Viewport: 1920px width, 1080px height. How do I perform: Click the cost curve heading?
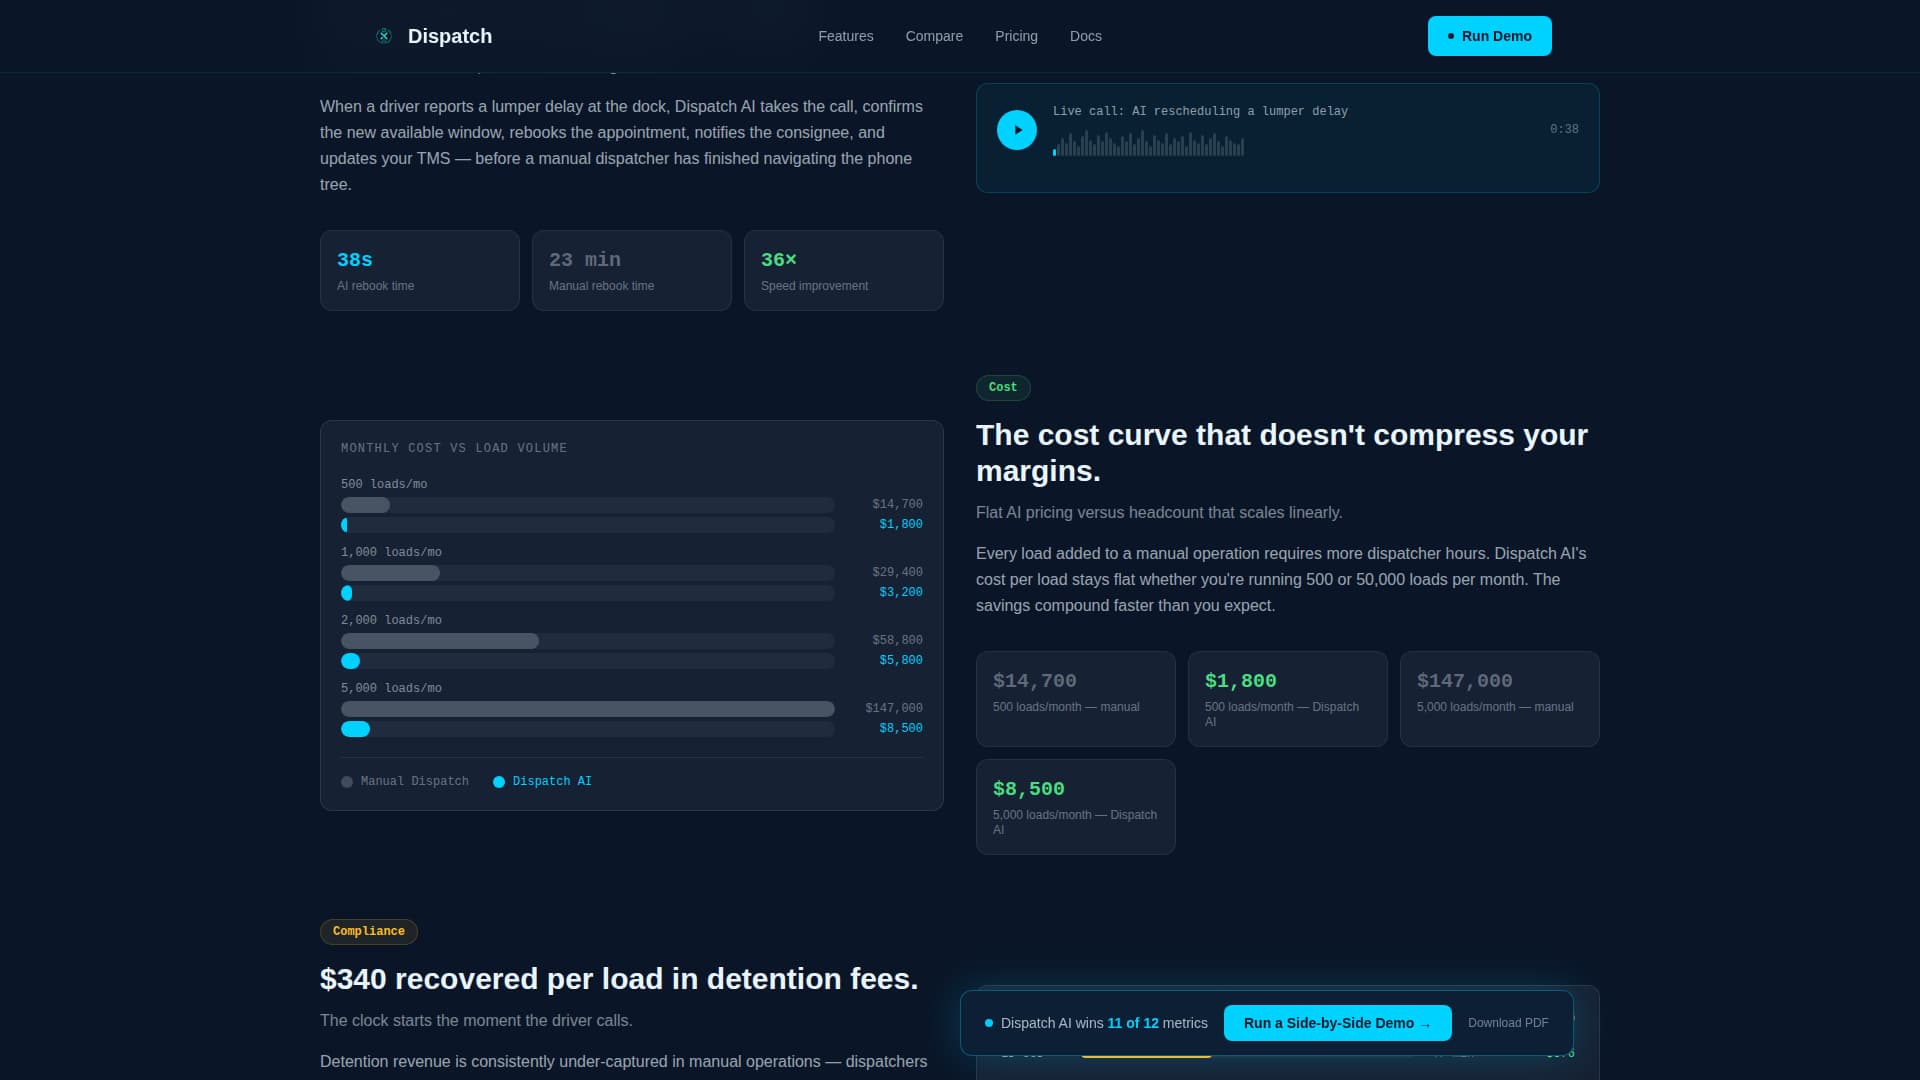(x=1282, y=453)
